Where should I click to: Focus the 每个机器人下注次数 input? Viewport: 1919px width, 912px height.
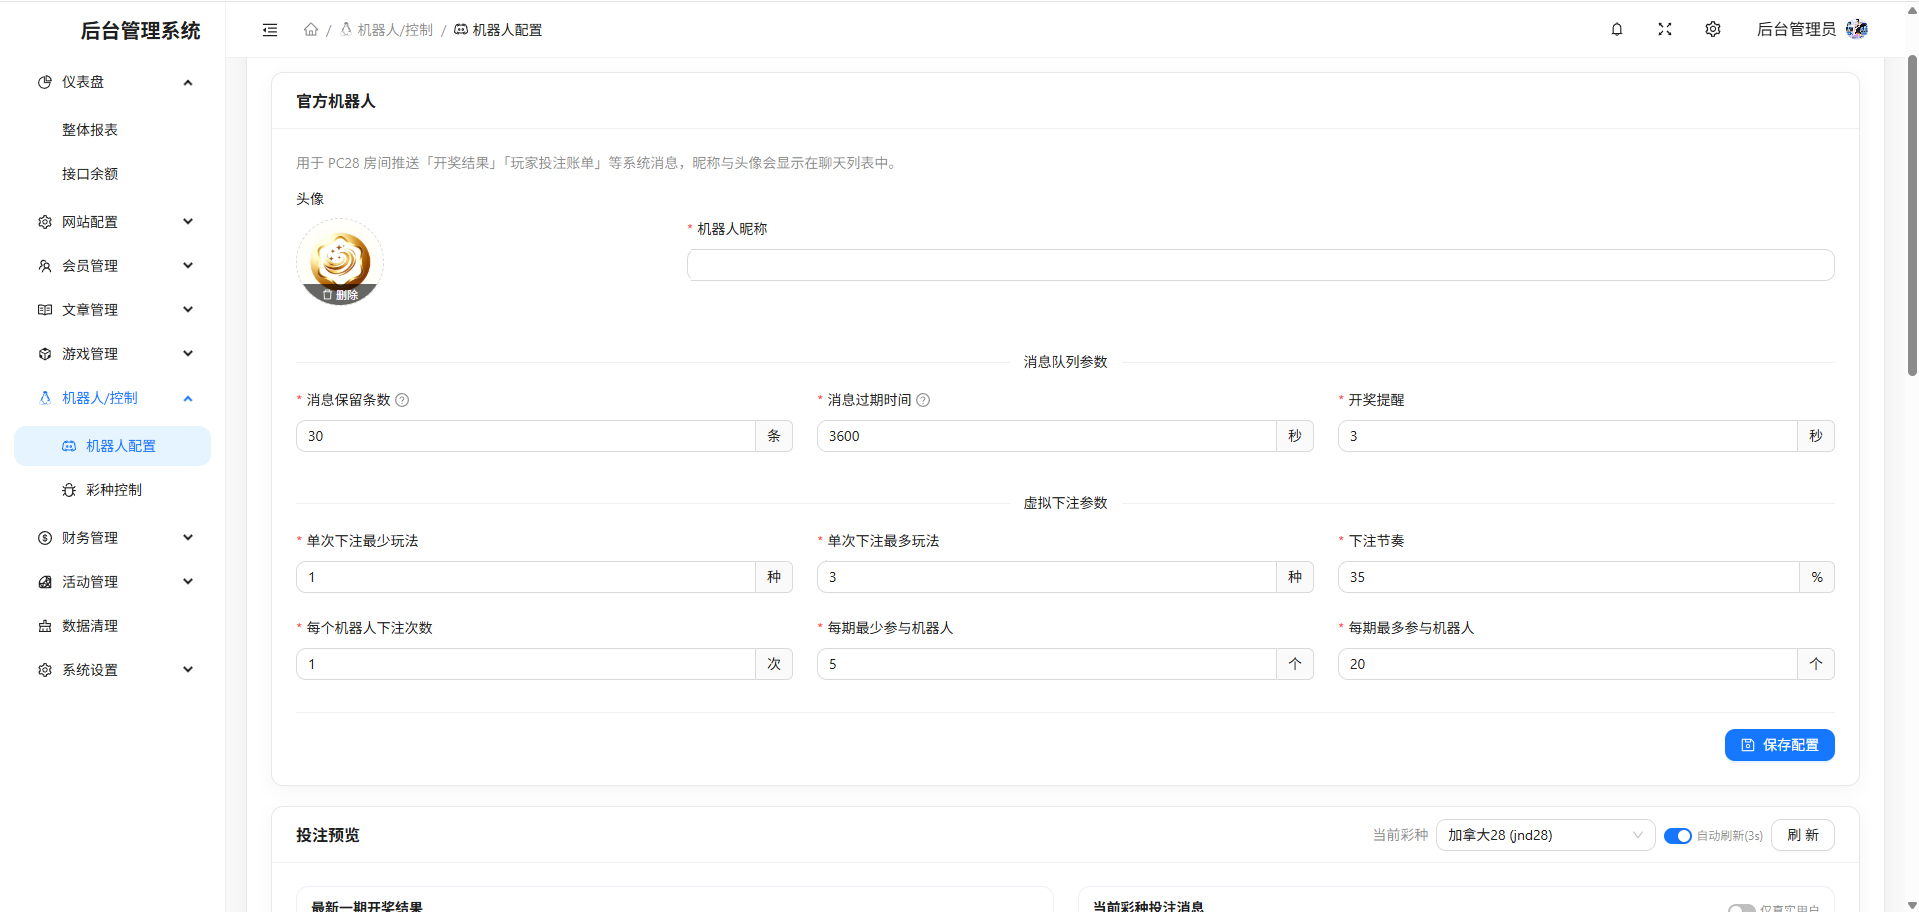pos(526,664)
